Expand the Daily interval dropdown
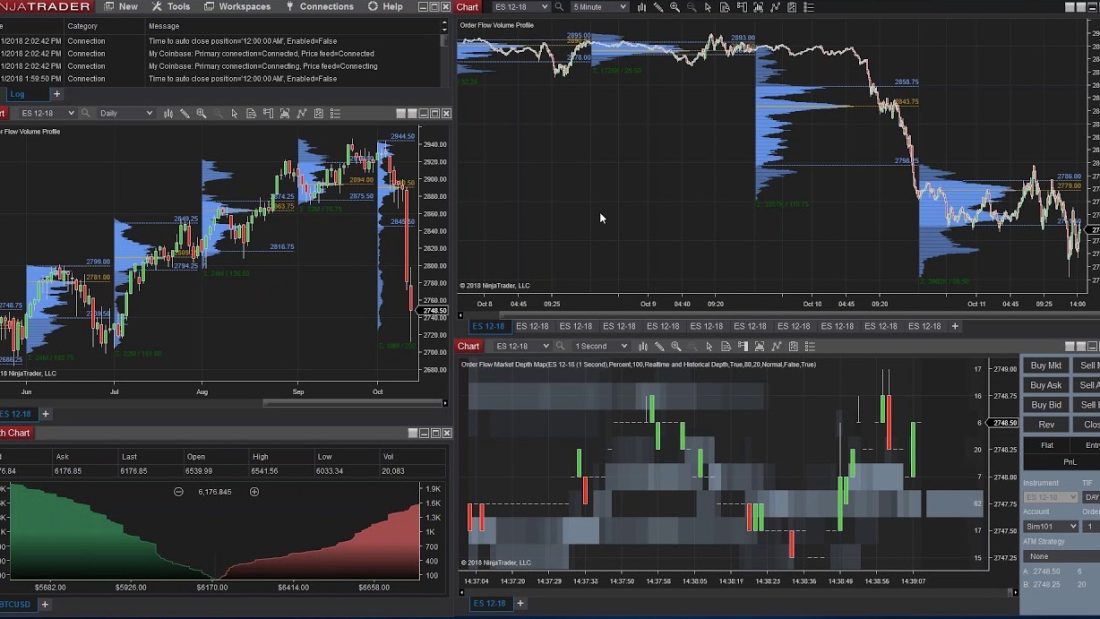This screenshot has height=619, width=1100. pos(126,114)
